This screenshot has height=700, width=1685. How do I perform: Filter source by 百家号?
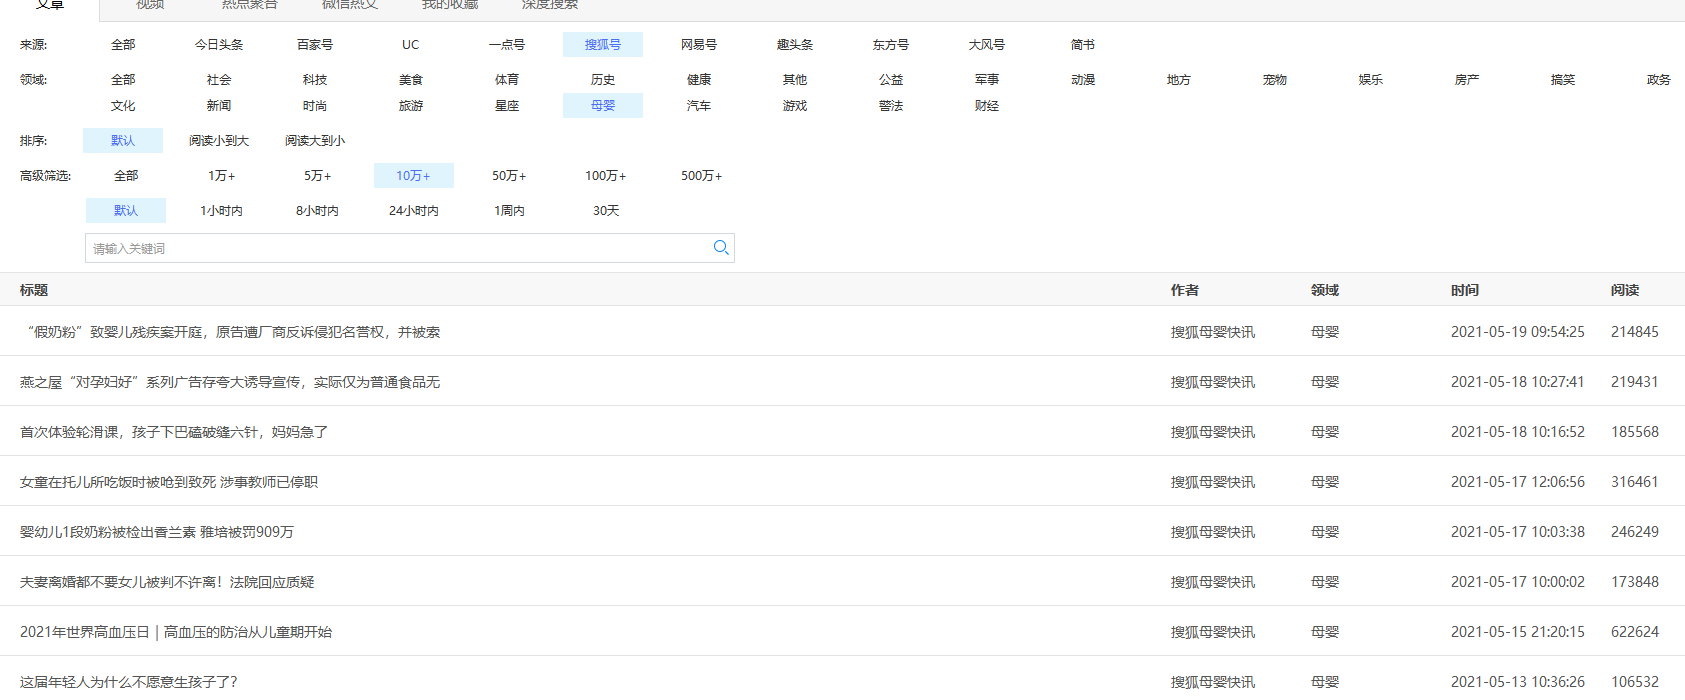(x=315, y=45)
